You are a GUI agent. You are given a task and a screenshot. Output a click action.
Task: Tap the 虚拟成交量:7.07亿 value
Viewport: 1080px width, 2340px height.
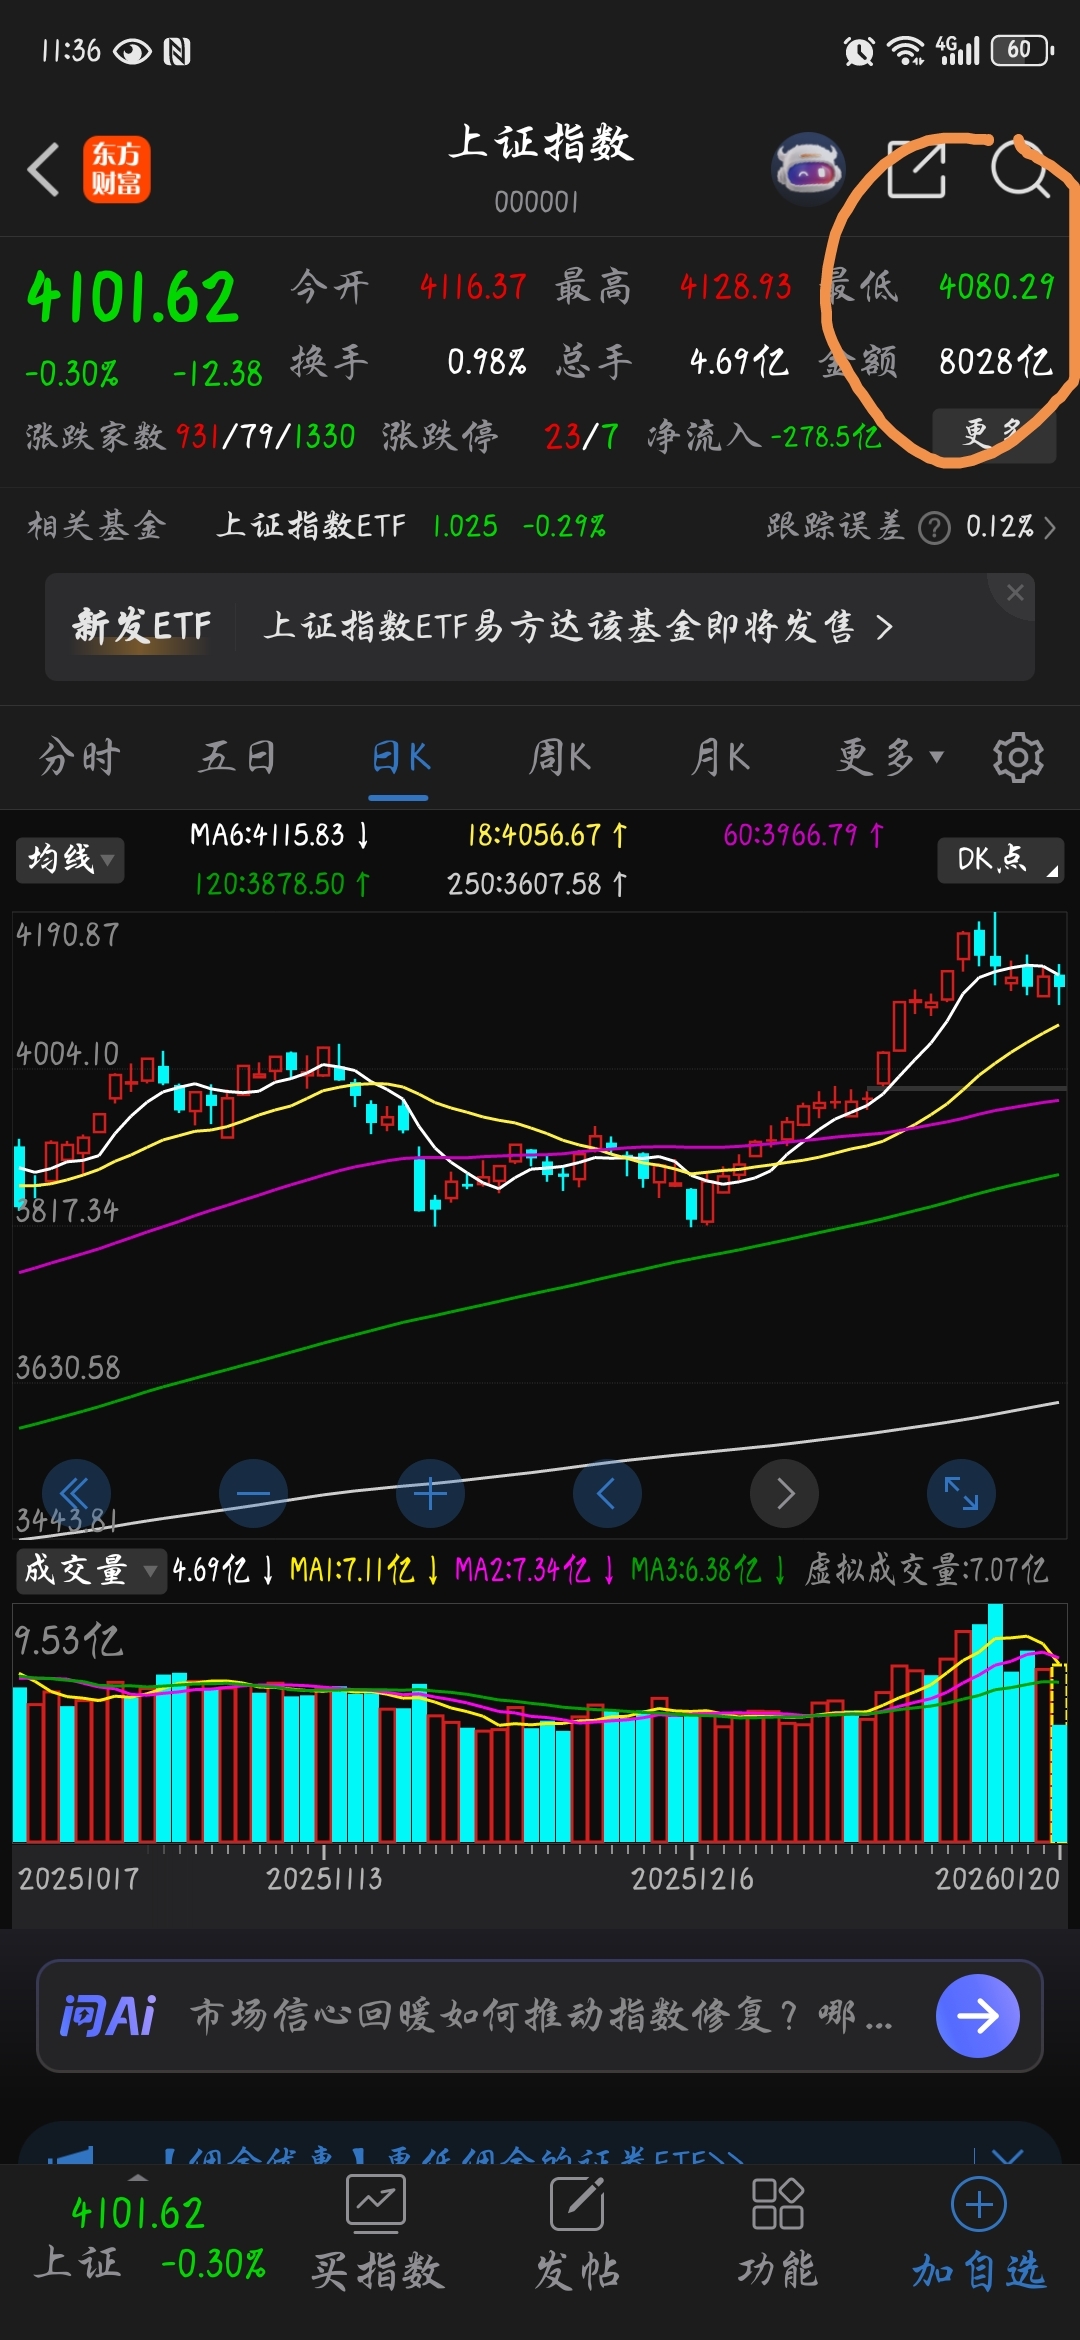tap(927, 1570)
